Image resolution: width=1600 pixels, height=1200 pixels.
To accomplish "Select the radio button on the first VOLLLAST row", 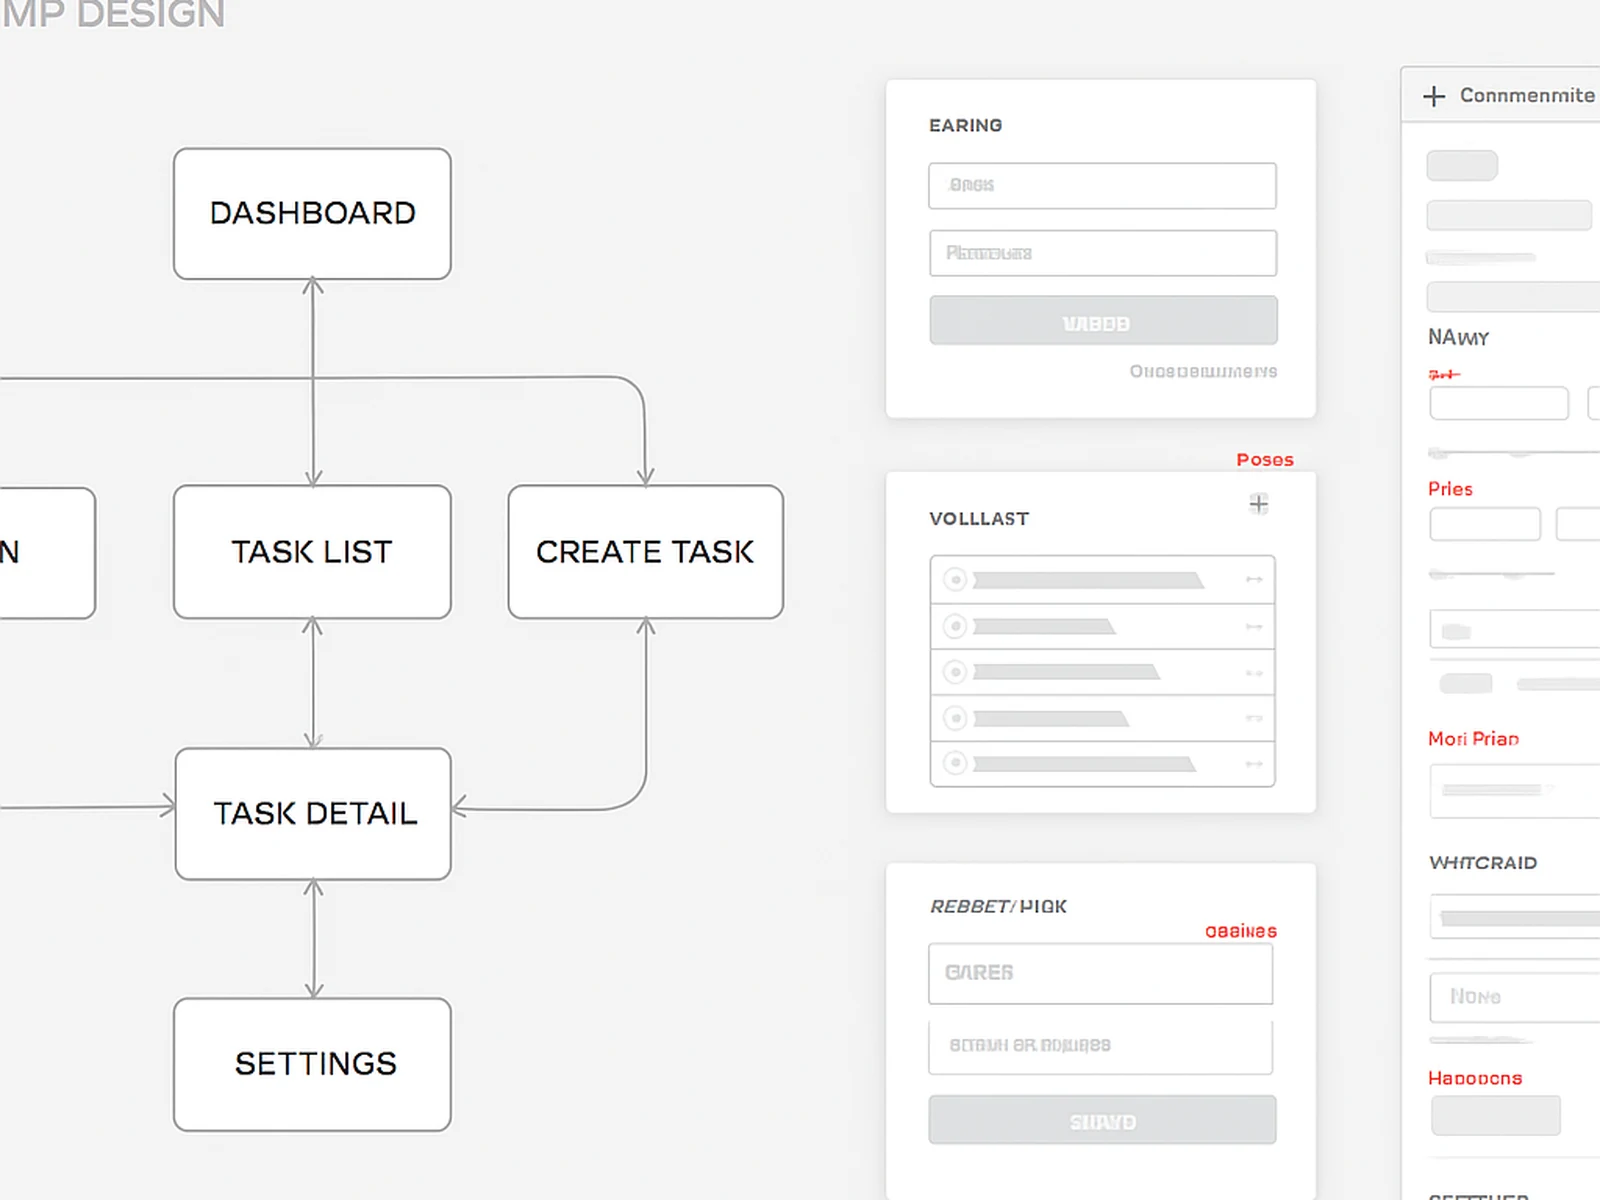I will click(955, 580).
